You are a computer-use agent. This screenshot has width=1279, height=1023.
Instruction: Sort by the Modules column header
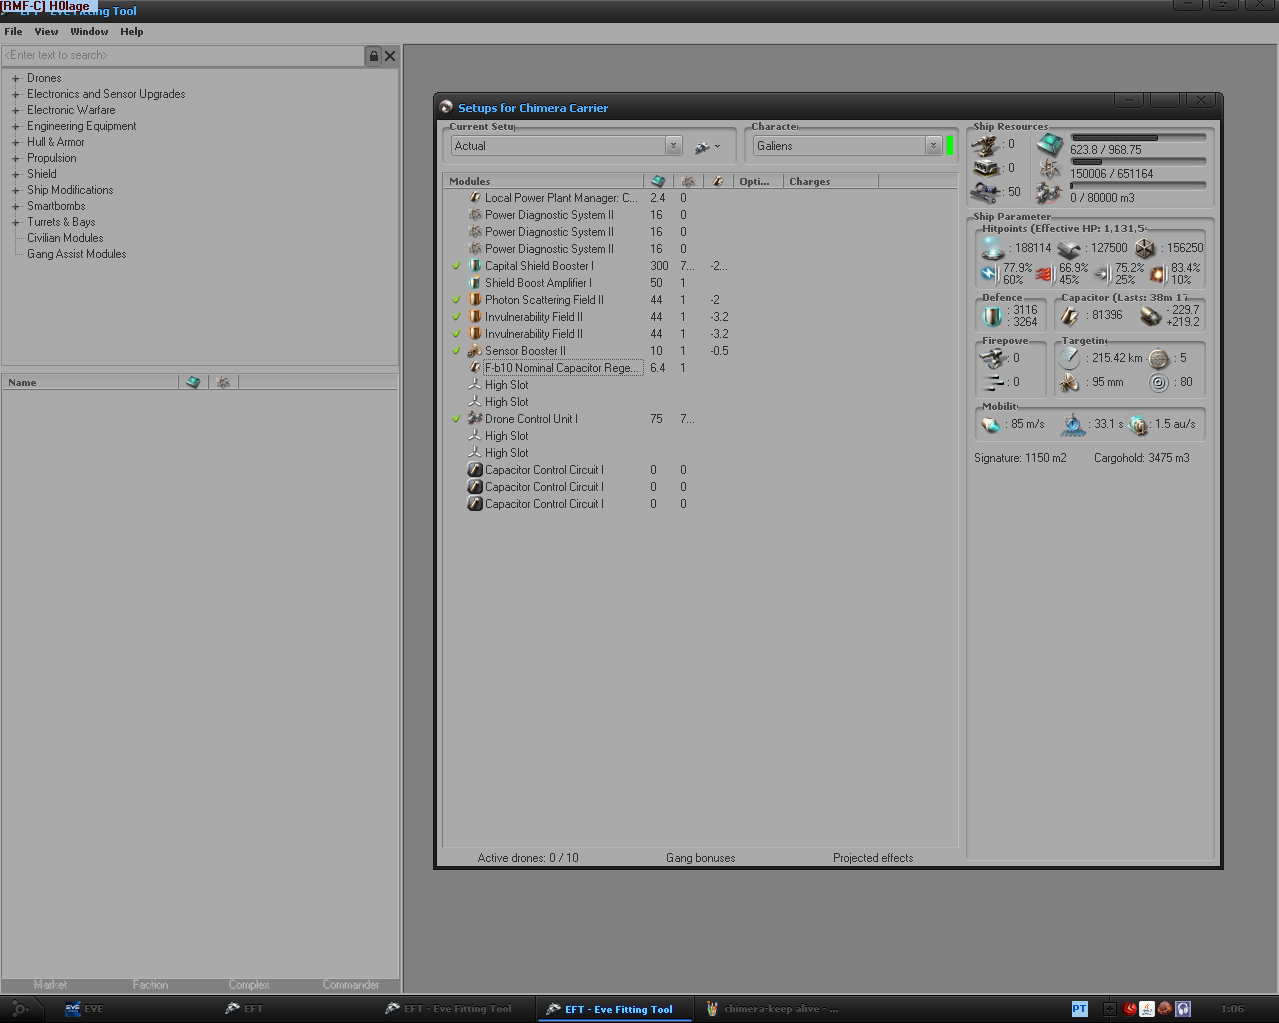545,181
